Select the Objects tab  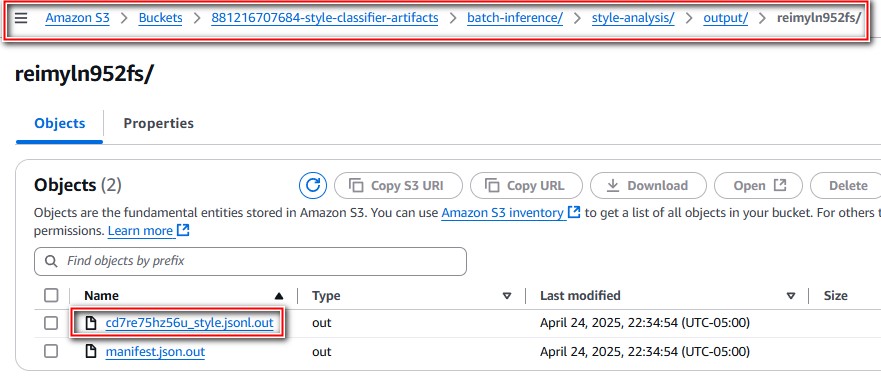pyautogui.click(x=60, y=124)
